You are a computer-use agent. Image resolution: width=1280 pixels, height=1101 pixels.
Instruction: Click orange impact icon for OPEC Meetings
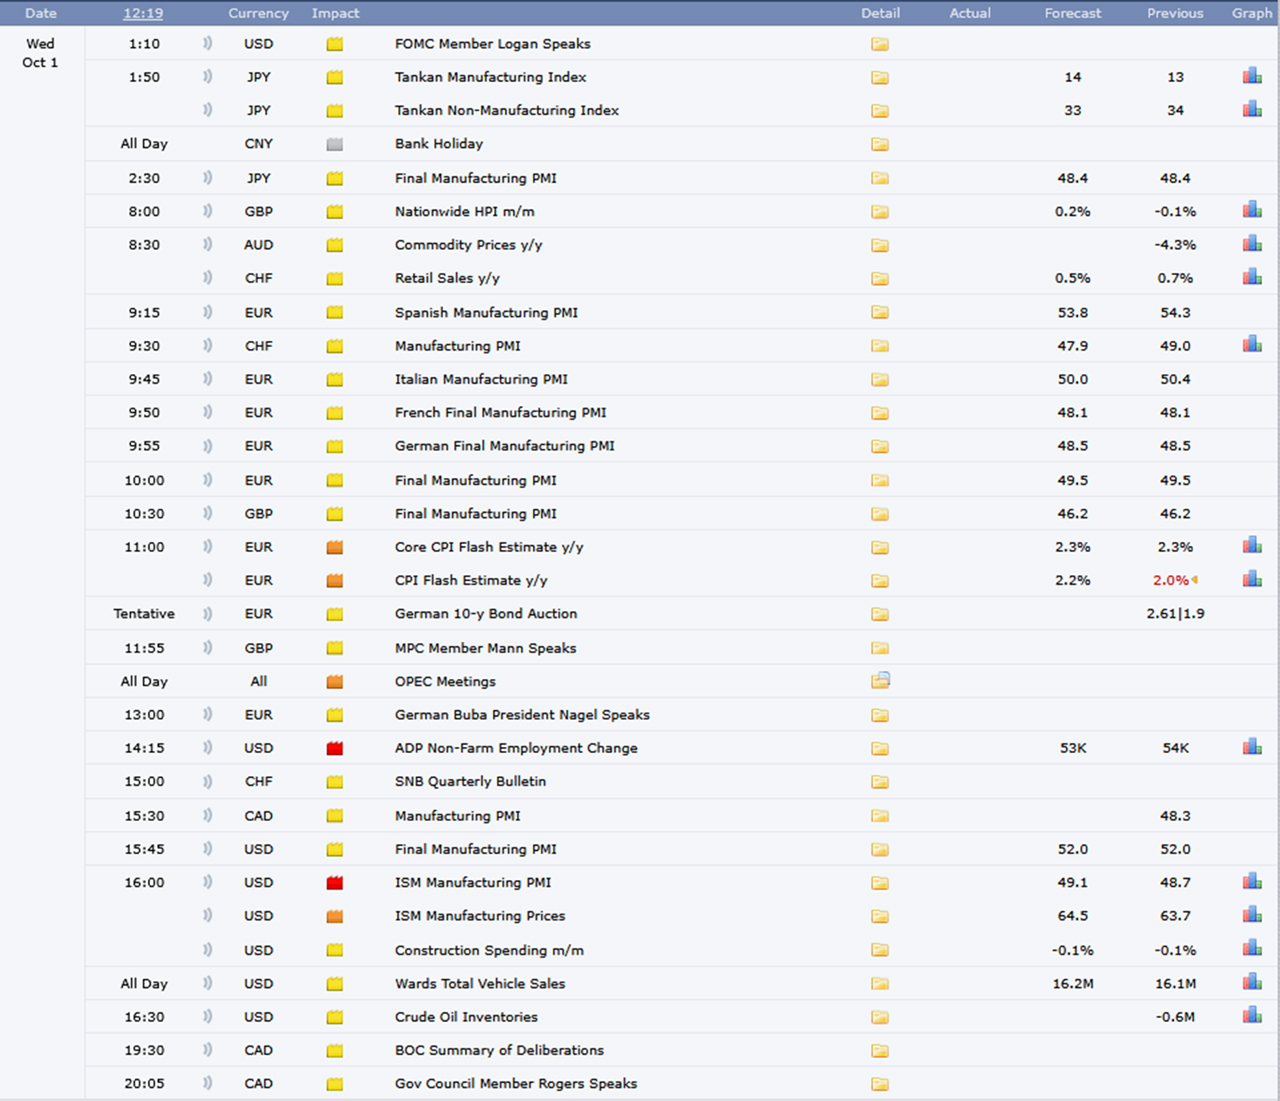[335, 682]
